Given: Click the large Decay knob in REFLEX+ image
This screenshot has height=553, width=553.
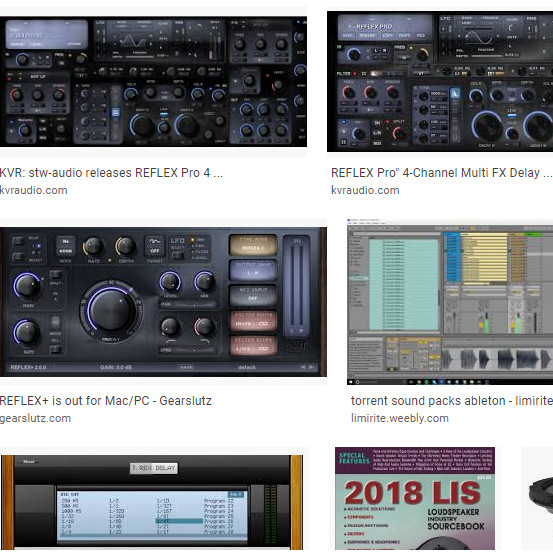Looking at the screenshot, I should [112, 310].
